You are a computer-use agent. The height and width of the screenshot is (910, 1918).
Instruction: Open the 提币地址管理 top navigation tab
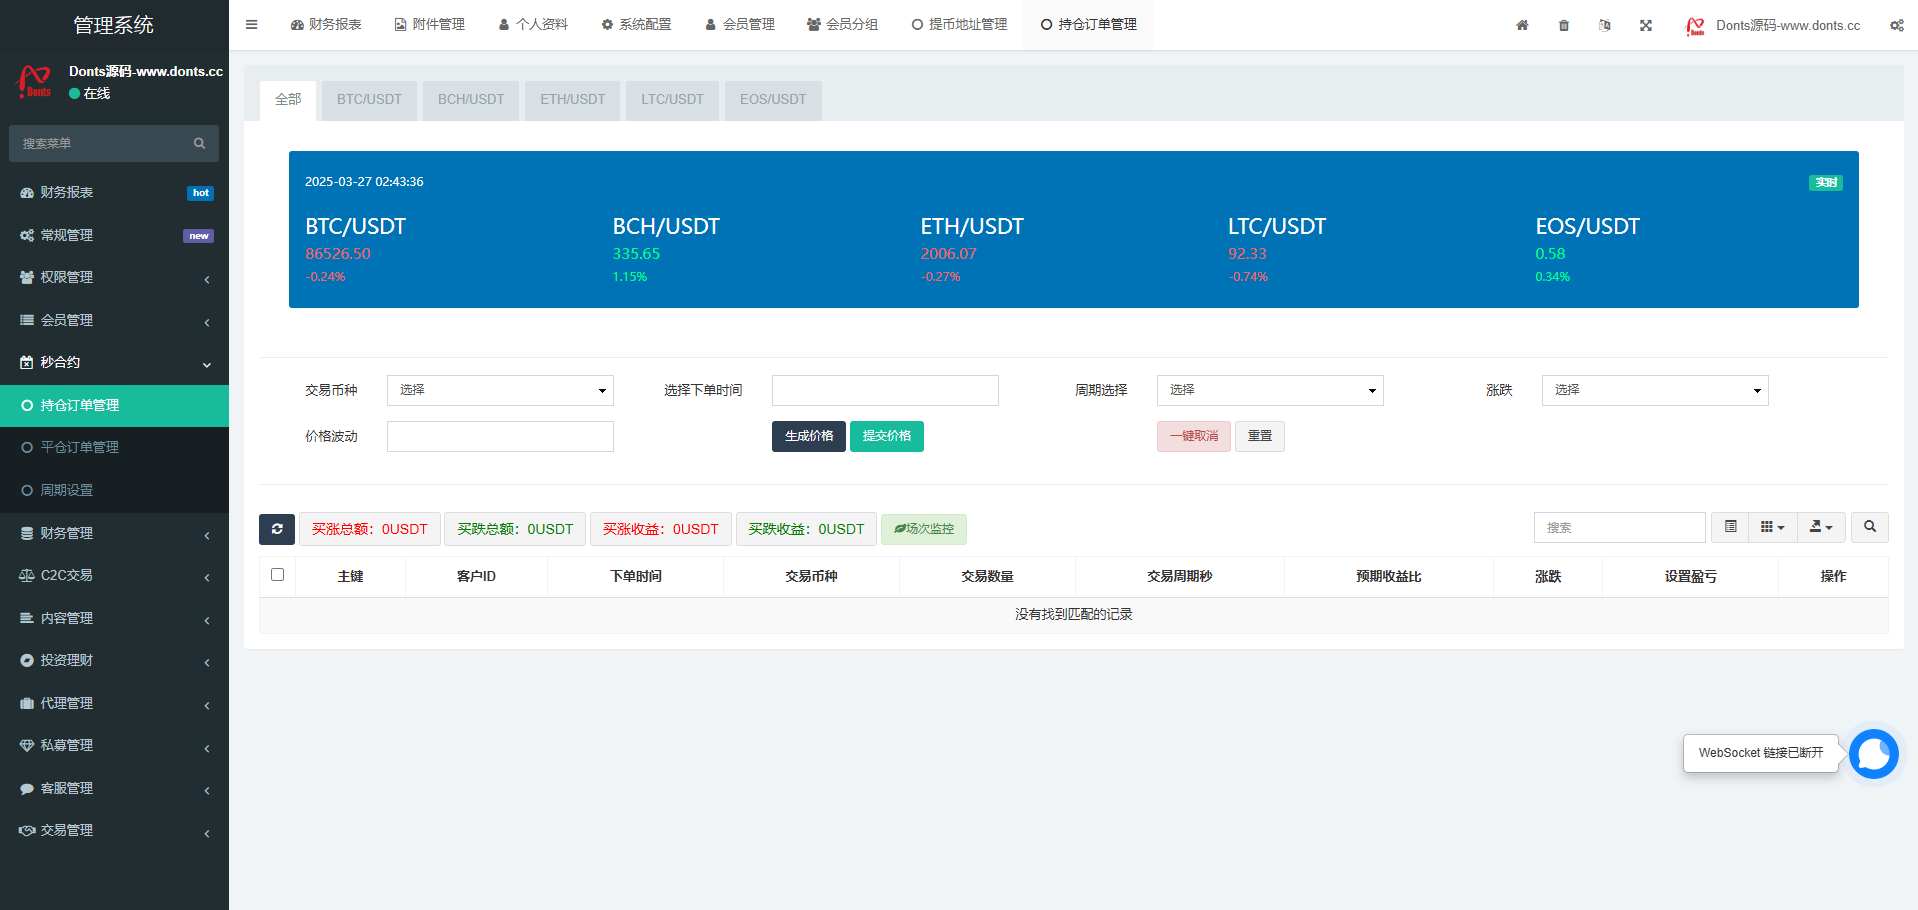coord(959,25)
